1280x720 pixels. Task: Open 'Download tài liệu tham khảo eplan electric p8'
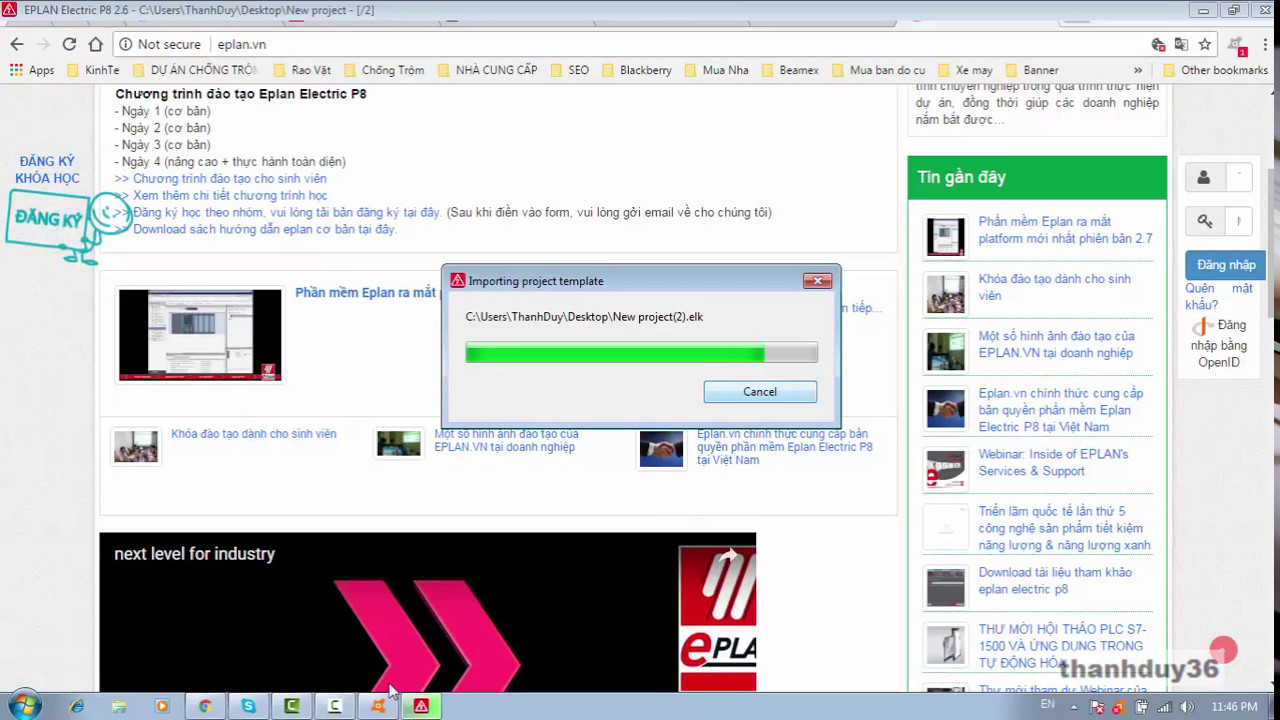coord(1055,581)
